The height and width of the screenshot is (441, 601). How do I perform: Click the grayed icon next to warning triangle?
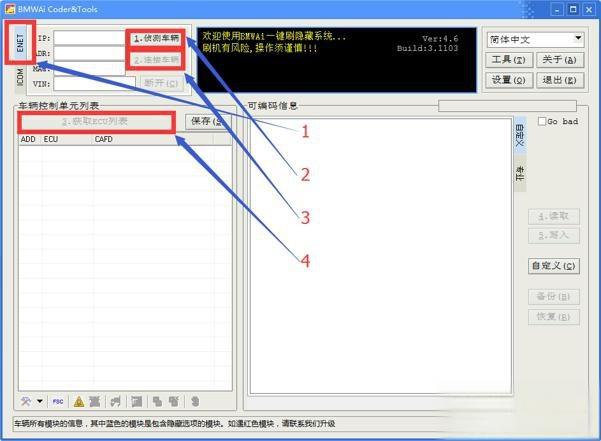(94, 401)
